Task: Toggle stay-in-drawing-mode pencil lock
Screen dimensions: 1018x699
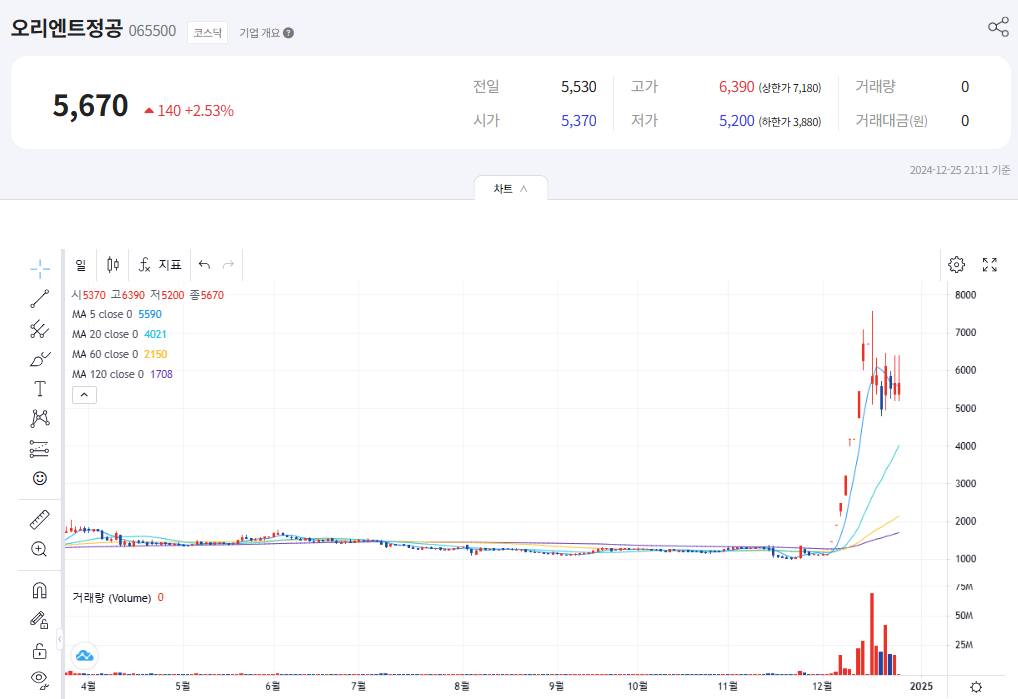Action: 40,620
